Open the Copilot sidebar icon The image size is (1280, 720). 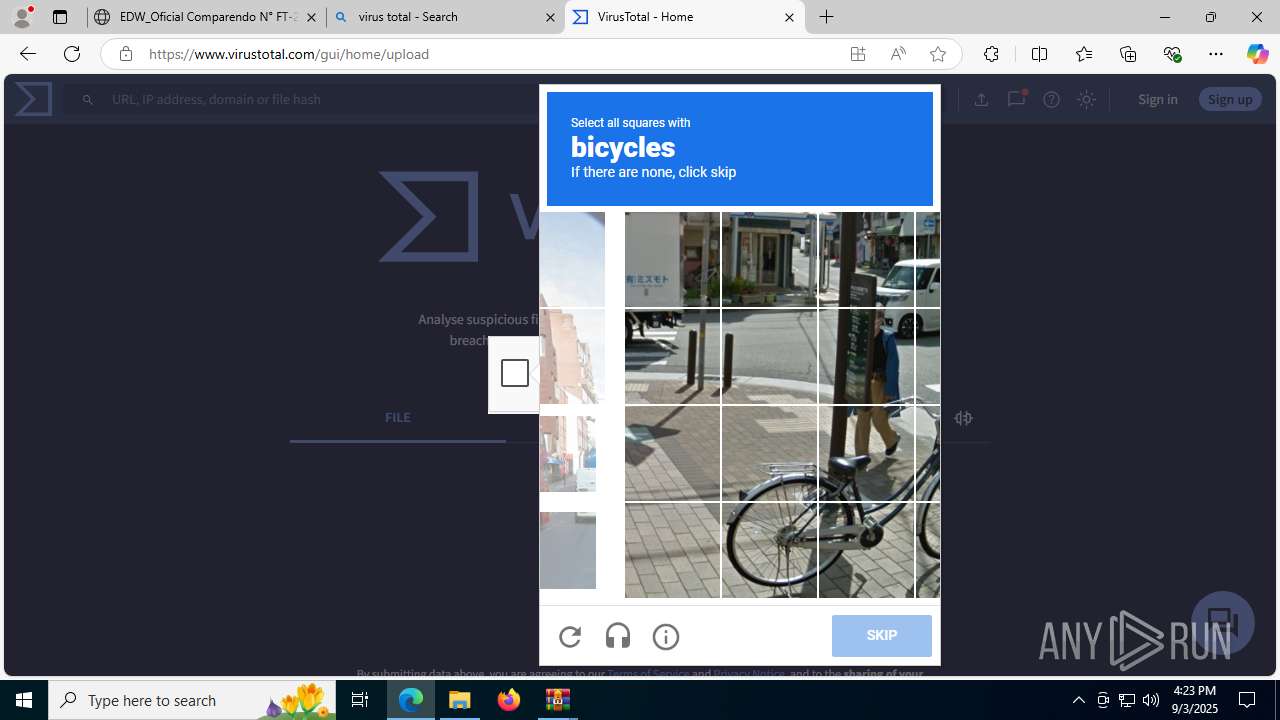pos(1258,54)
